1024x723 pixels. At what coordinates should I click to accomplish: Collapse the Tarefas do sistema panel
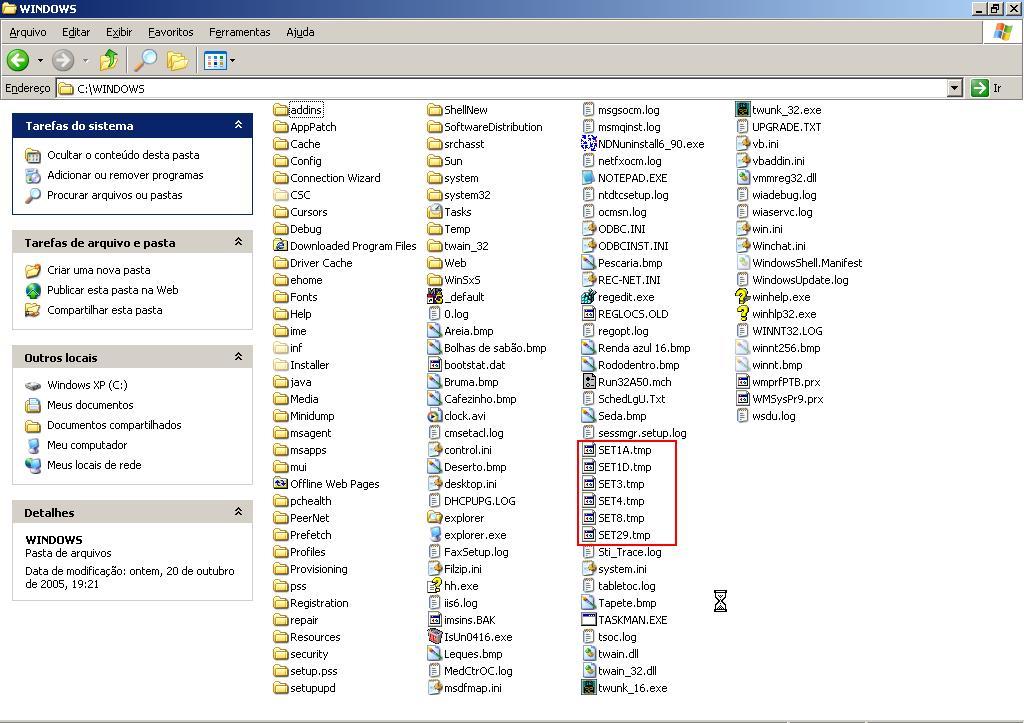238,125
